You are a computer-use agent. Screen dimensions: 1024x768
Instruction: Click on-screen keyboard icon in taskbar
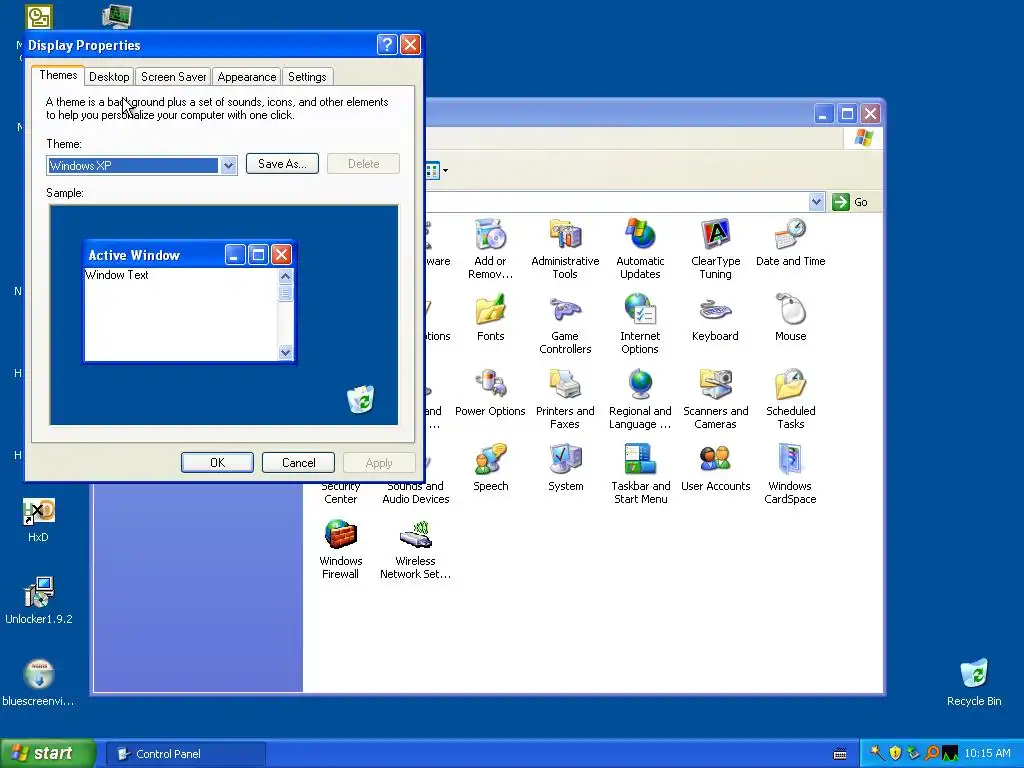[840, 754]
